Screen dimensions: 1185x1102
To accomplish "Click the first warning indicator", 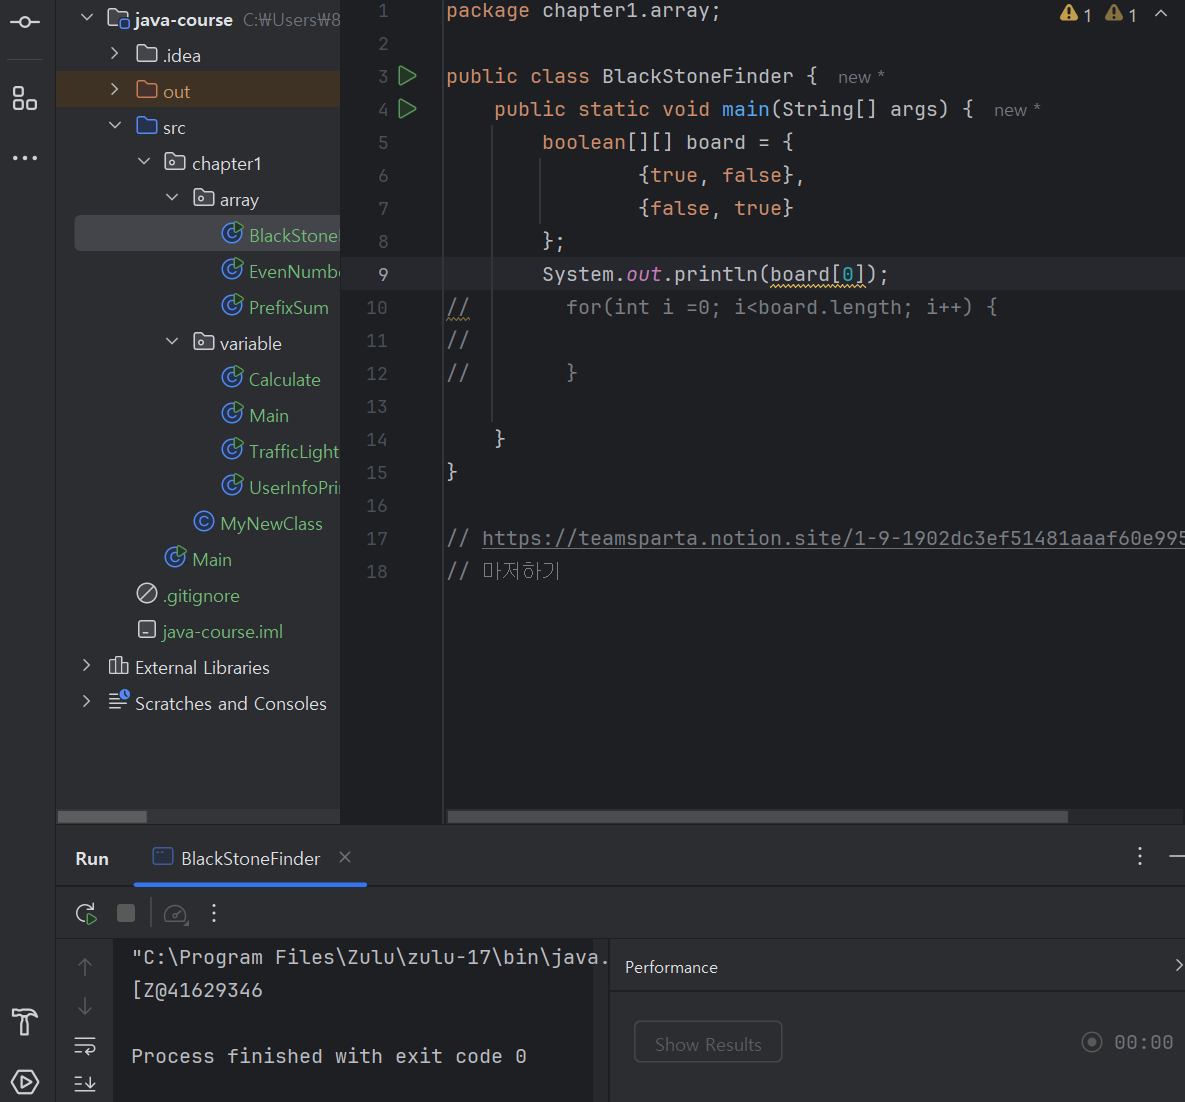I will pos(1075,14).
